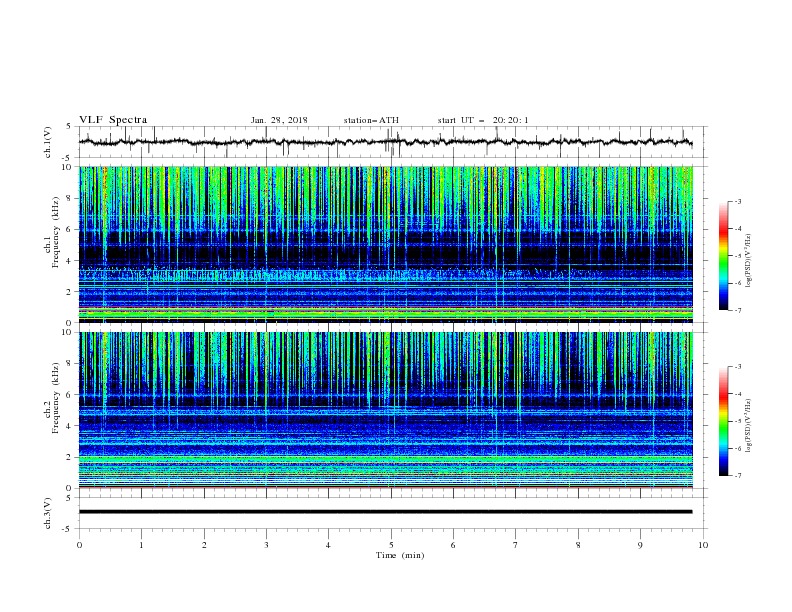This screenshot has height=612, width=792.
Task: Click the ch.2 colorbar "log(PSD)(V²/Hz)" label
Action: coord(748,426)
